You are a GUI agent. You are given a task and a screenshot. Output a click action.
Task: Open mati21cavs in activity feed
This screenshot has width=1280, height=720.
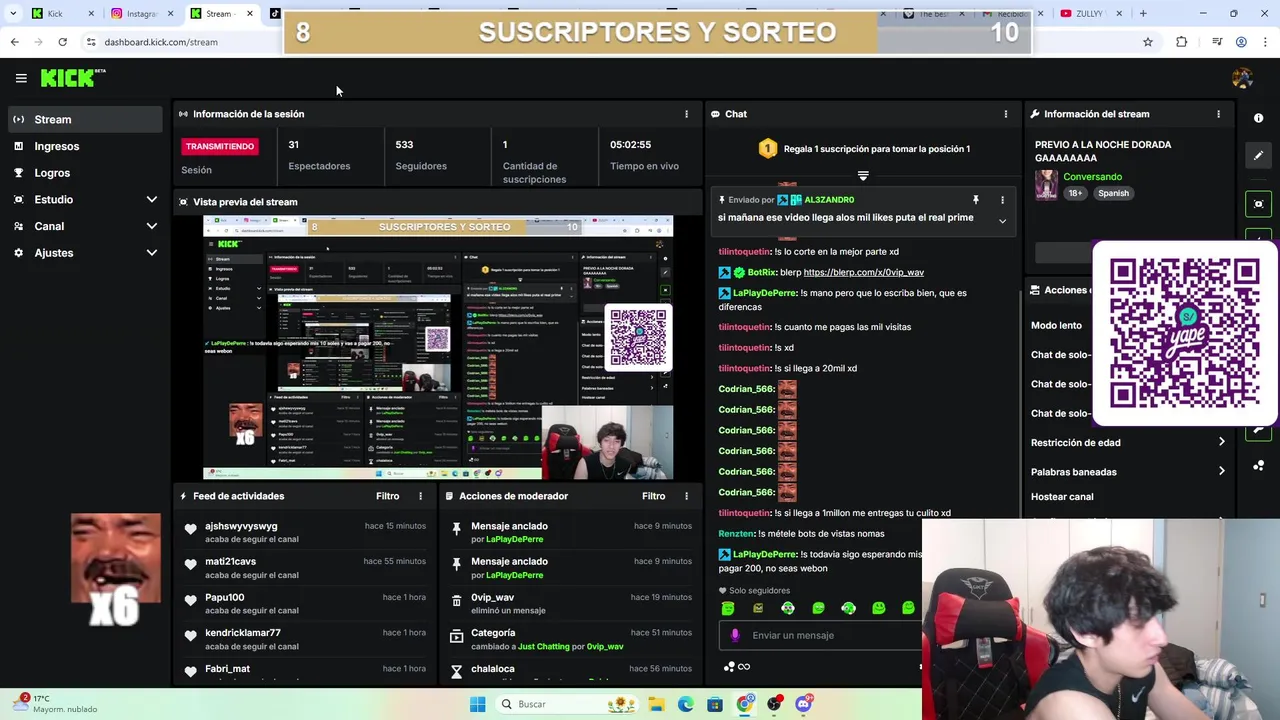tap(230, 562)
